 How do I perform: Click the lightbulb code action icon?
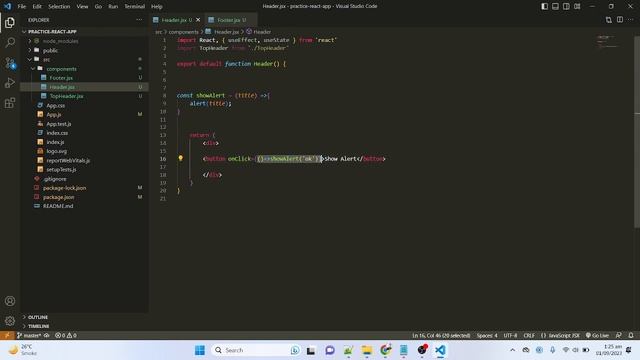tap(180, 158)
